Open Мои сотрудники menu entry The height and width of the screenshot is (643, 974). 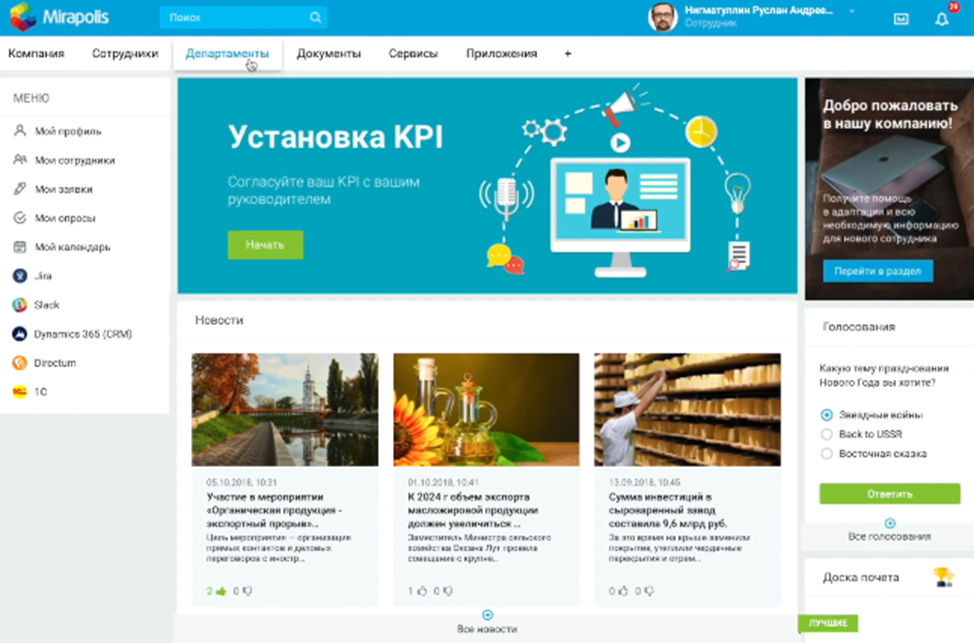(x=75, y=160)
